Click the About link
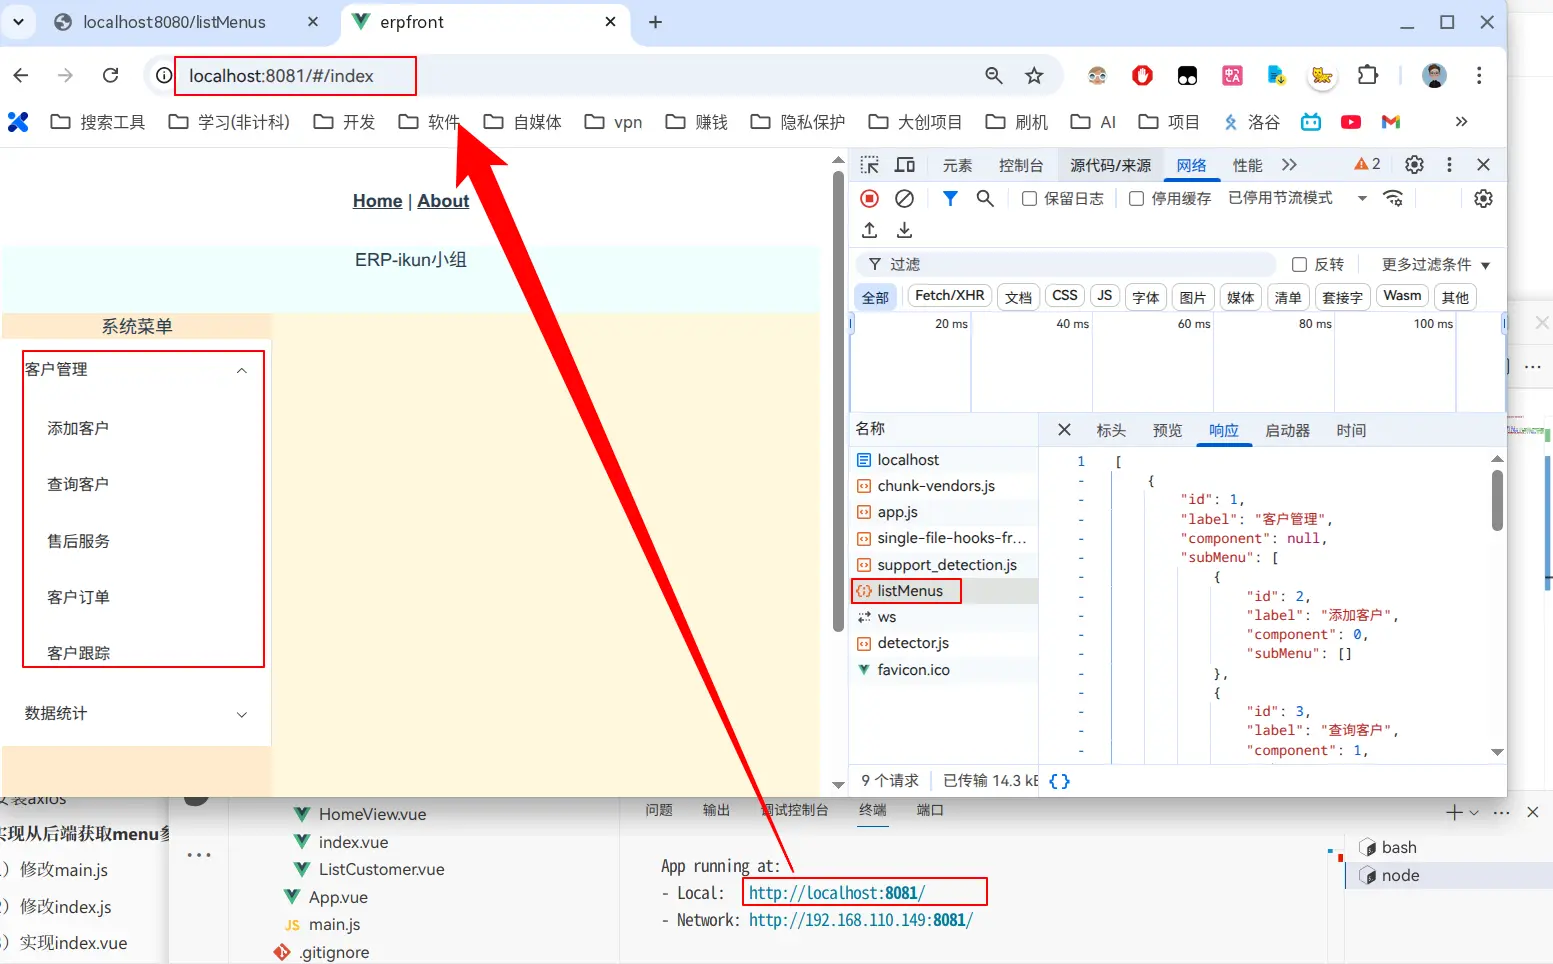 pos(443,201)
